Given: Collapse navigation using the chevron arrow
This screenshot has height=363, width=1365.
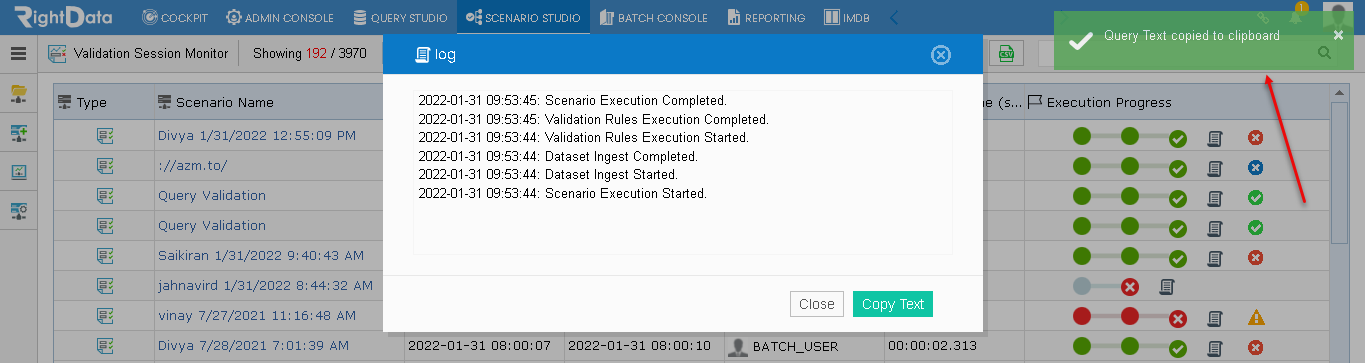Looking at the screenshot, I should pos(894,17).
